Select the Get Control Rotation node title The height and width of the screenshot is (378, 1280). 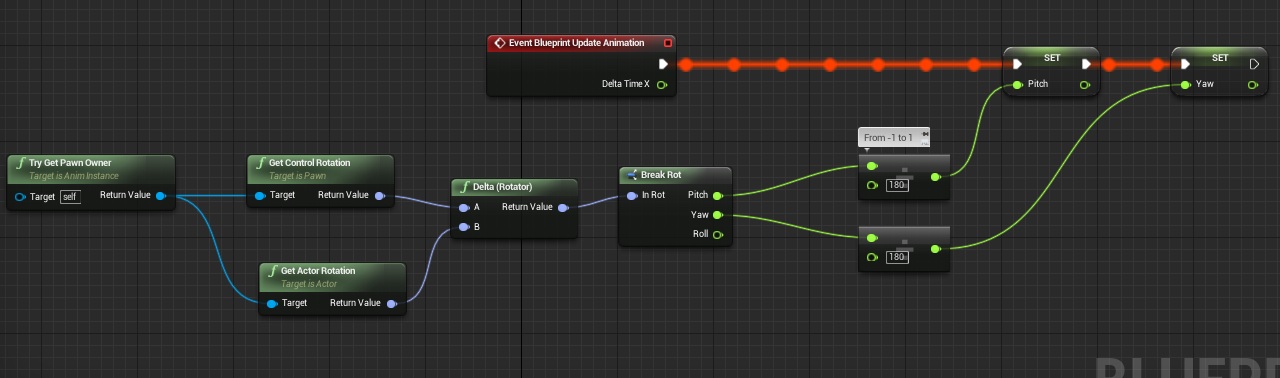310,162
